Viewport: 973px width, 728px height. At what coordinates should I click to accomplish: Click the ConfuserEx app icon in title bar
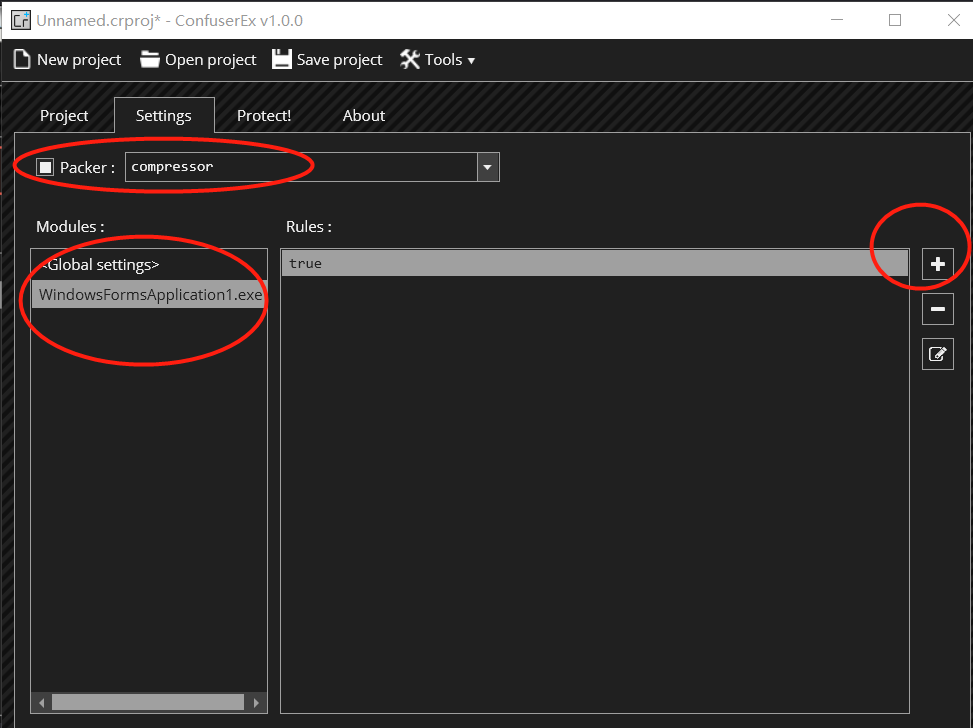coord(20,20)
